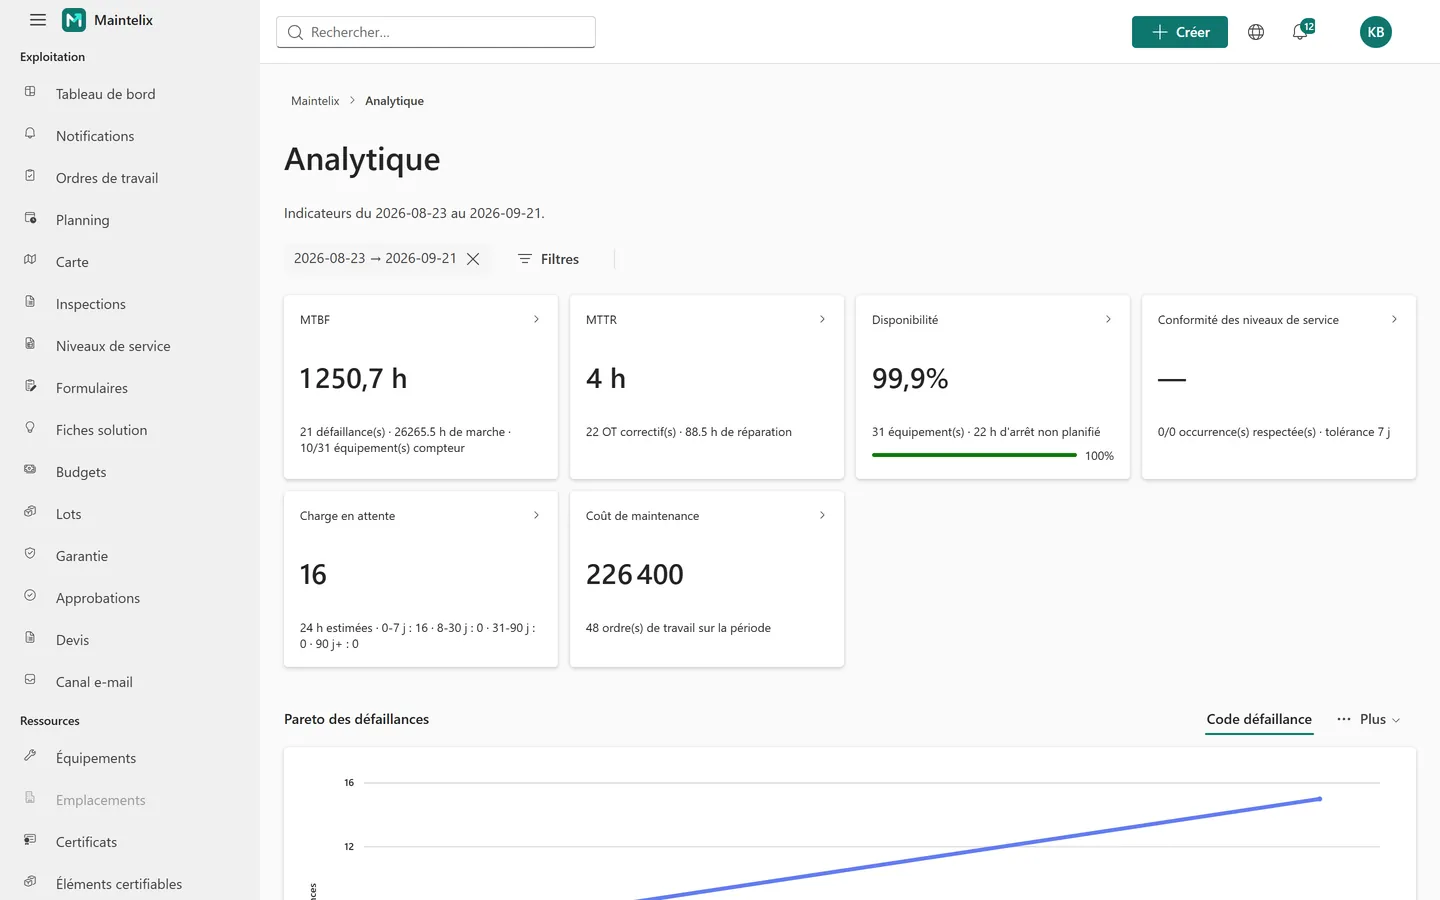Click the Créer button
Screen dimensions: 1440x900
point(1180,32)
